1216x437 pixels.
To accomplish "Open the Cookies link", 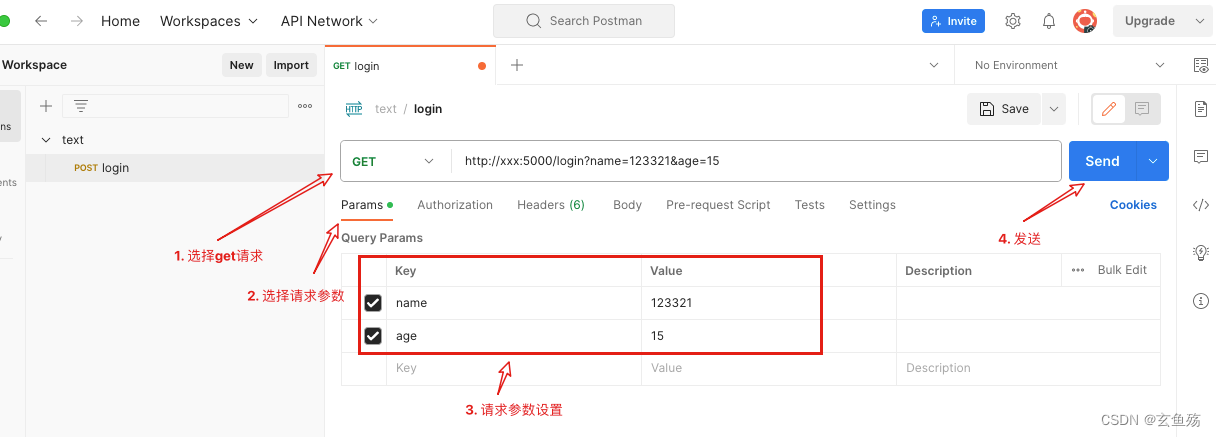I will click(x=1133, y=205).
